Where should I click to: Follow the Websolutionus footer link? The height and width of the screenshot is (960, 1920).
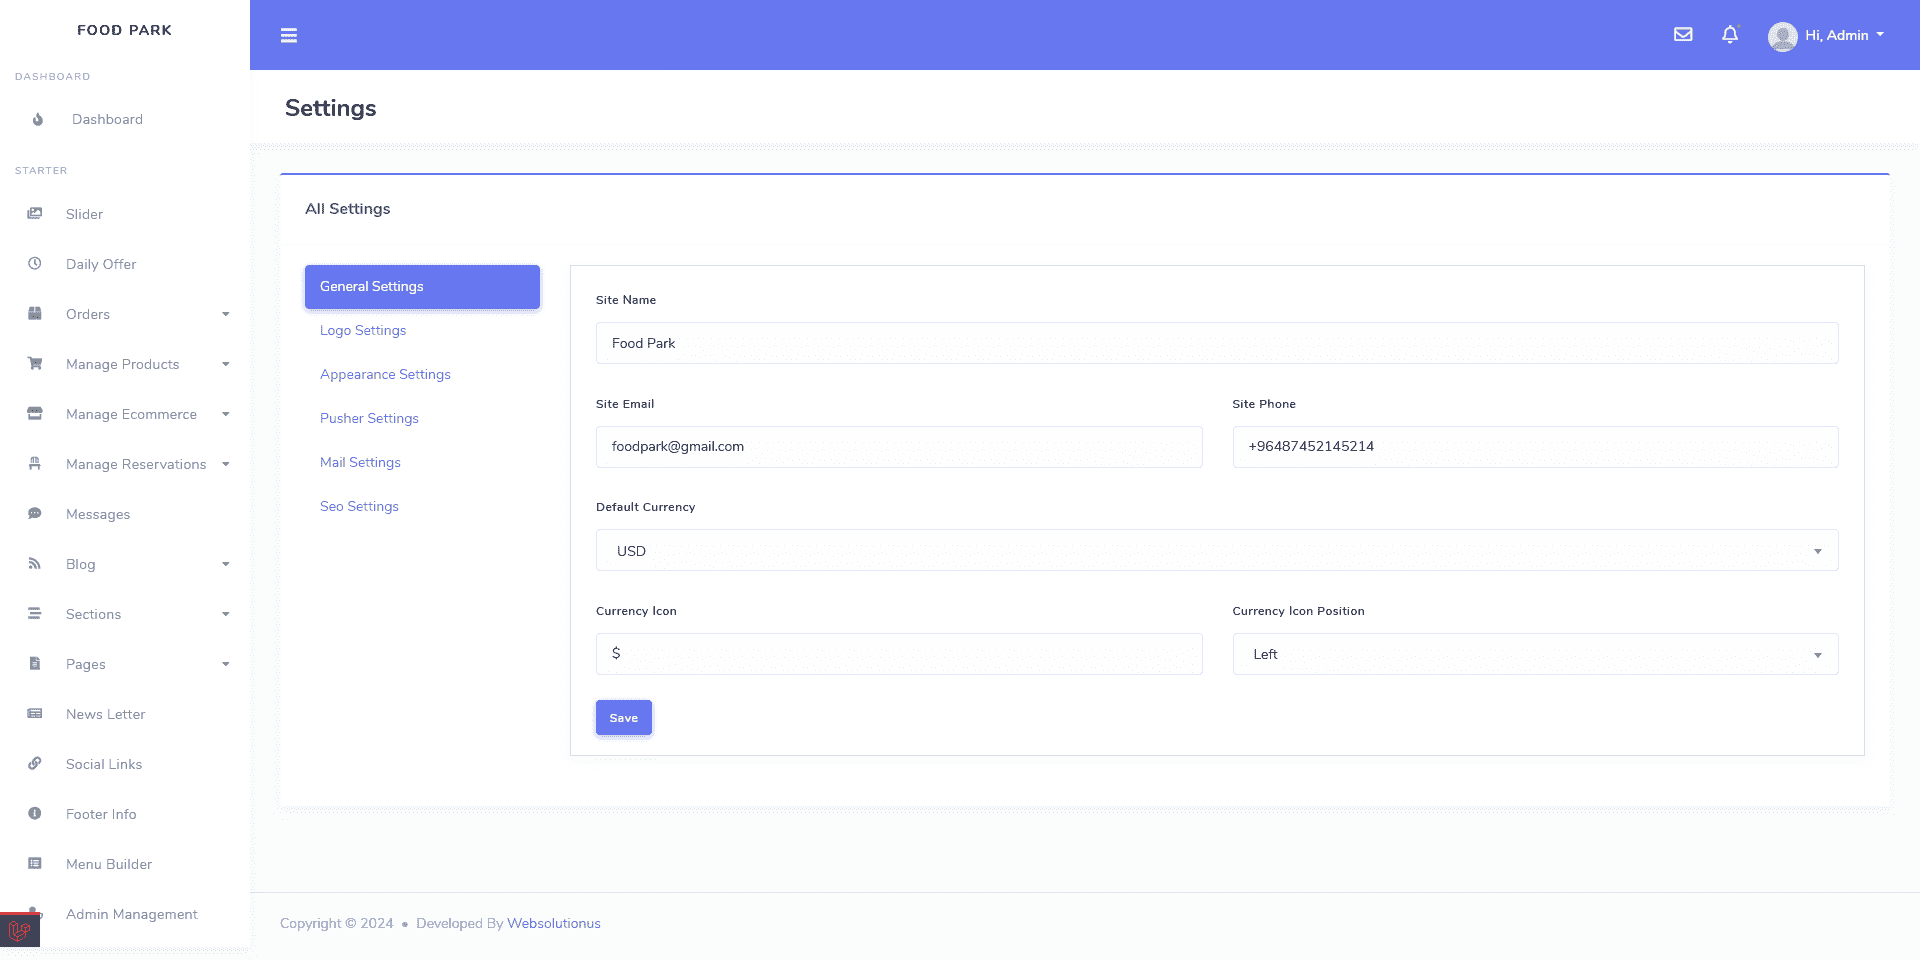[553, 924]
